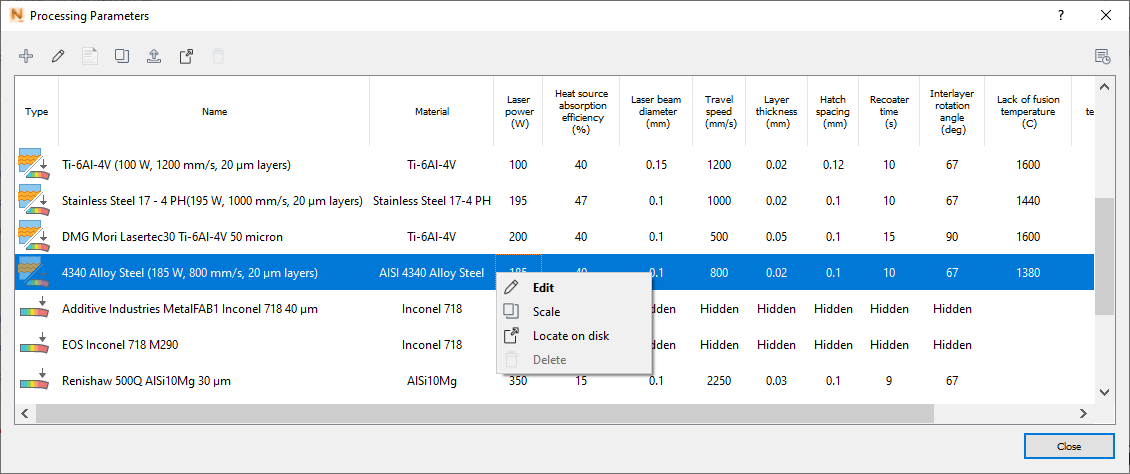Click the Laser power column header
1130x474 pixels.
point(518,112)
